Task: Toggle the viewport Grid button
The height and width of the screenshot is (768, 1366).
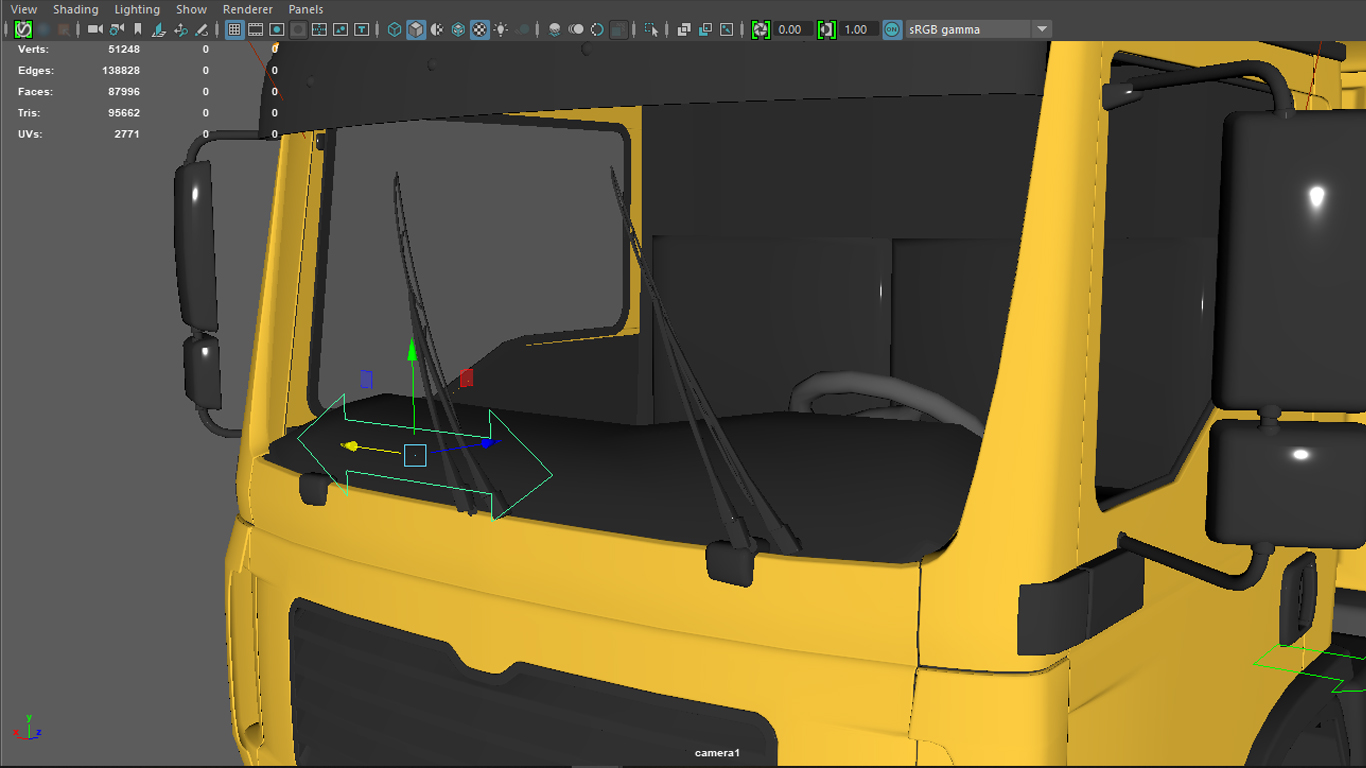Action: pos(234,30)
